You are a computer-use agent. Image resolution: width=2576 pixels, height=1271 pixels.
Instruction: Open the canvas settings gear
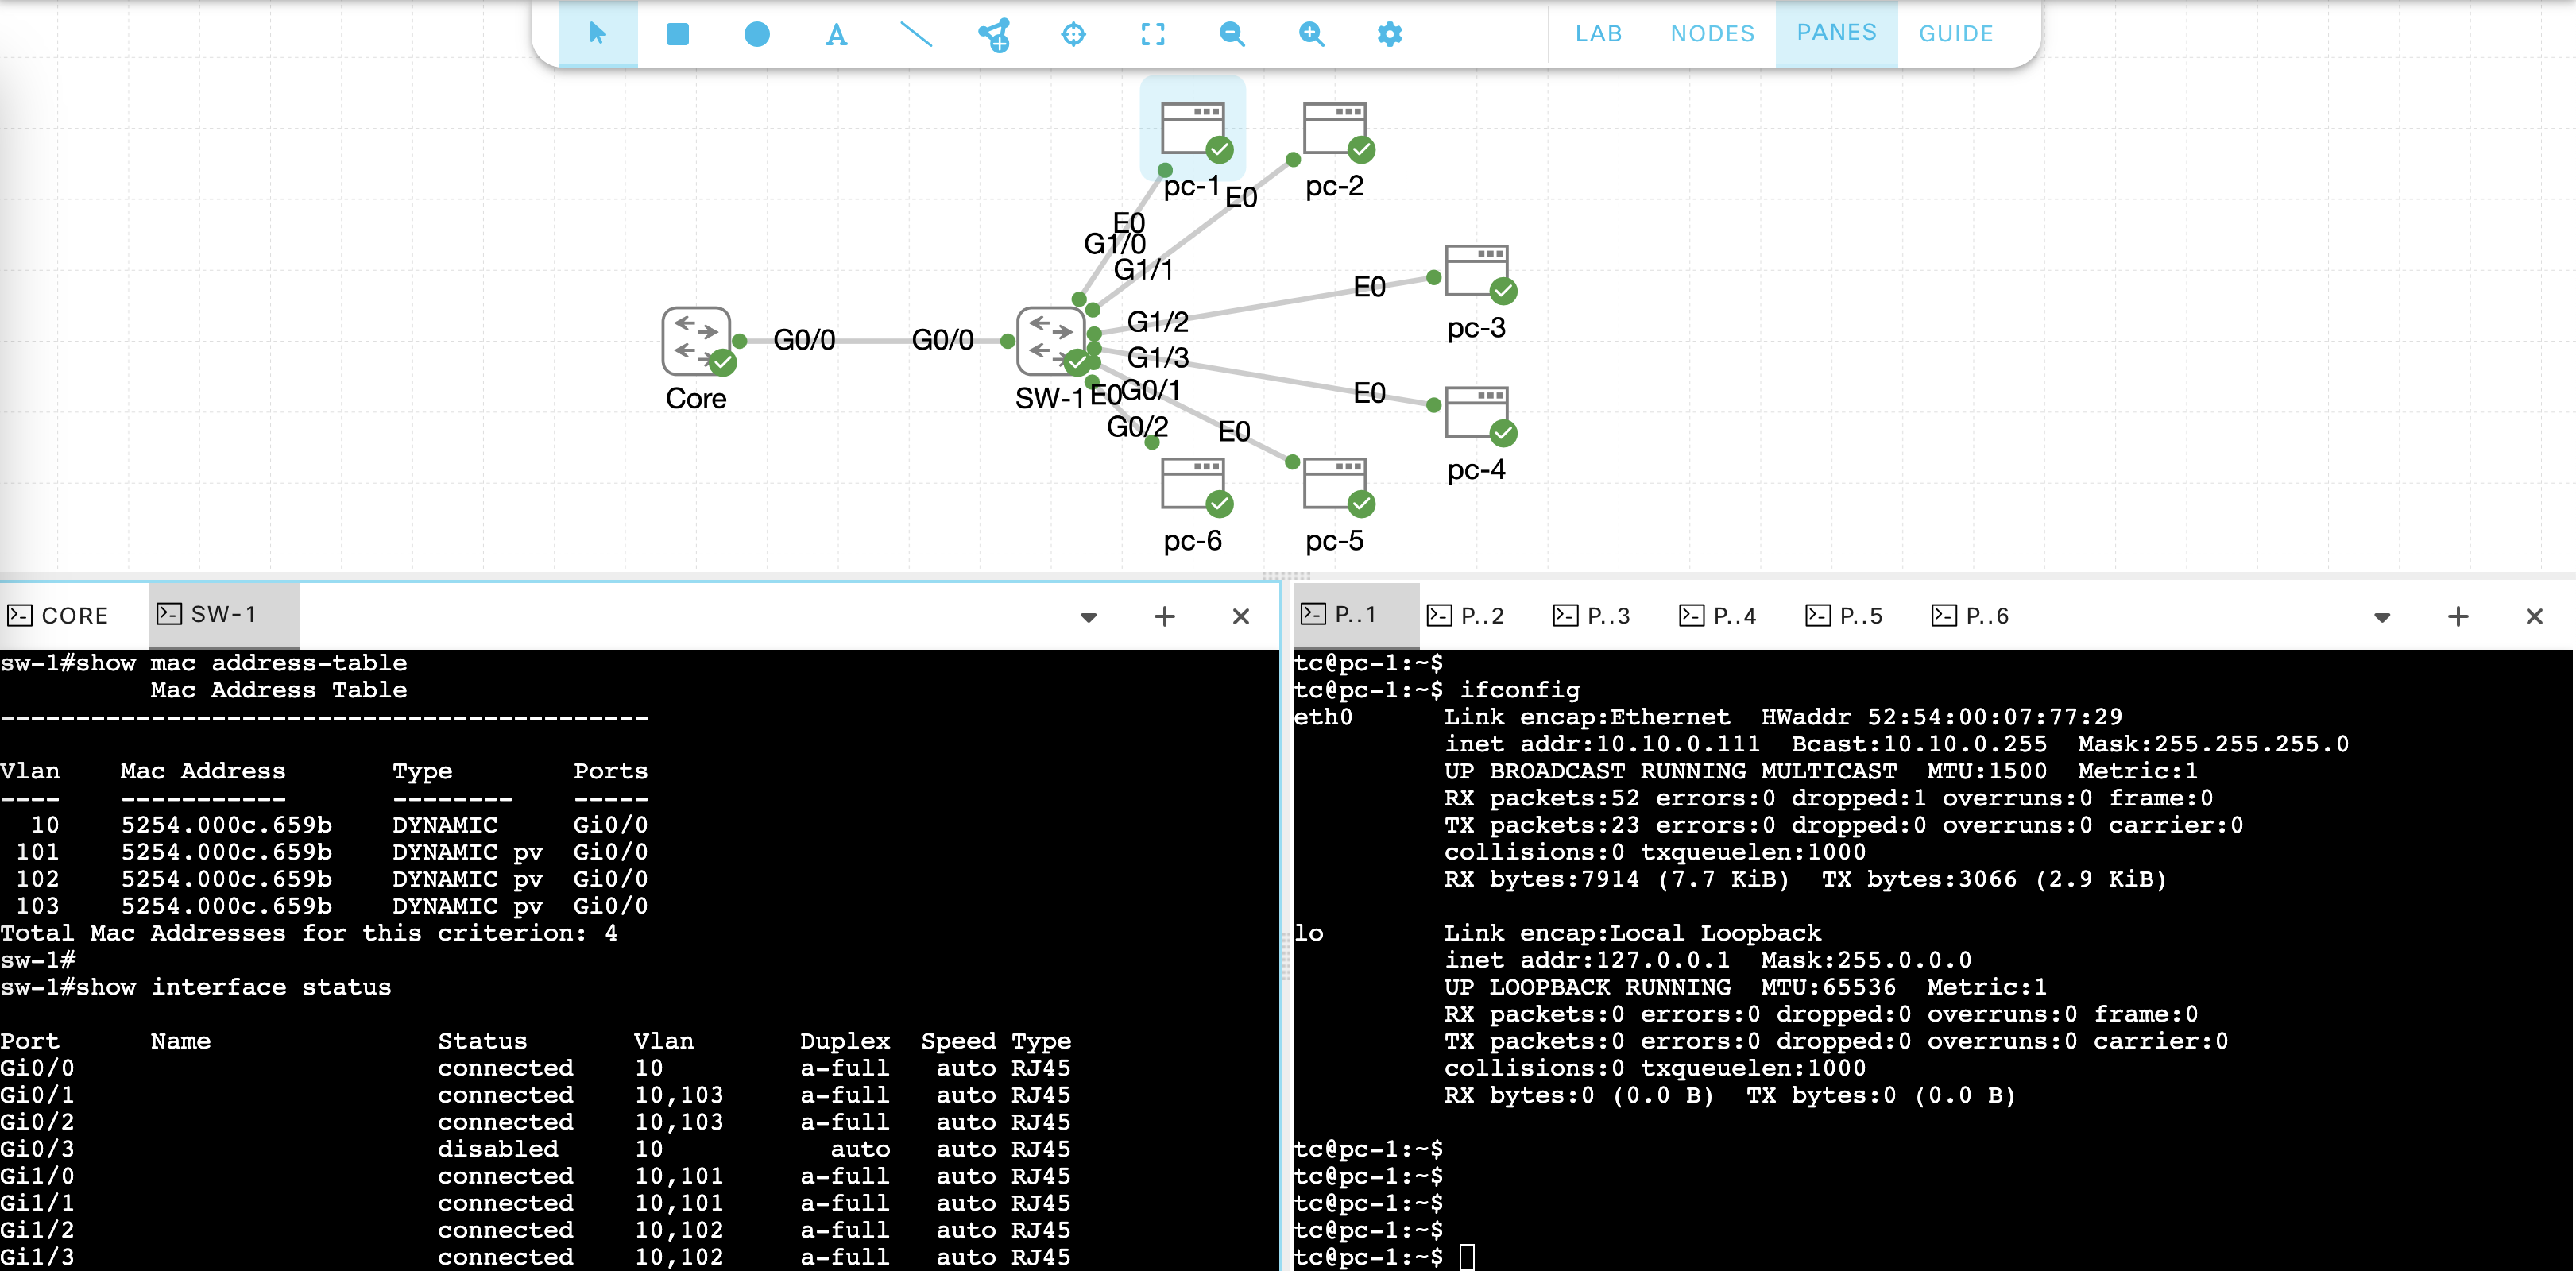(x=1390, y=34)
